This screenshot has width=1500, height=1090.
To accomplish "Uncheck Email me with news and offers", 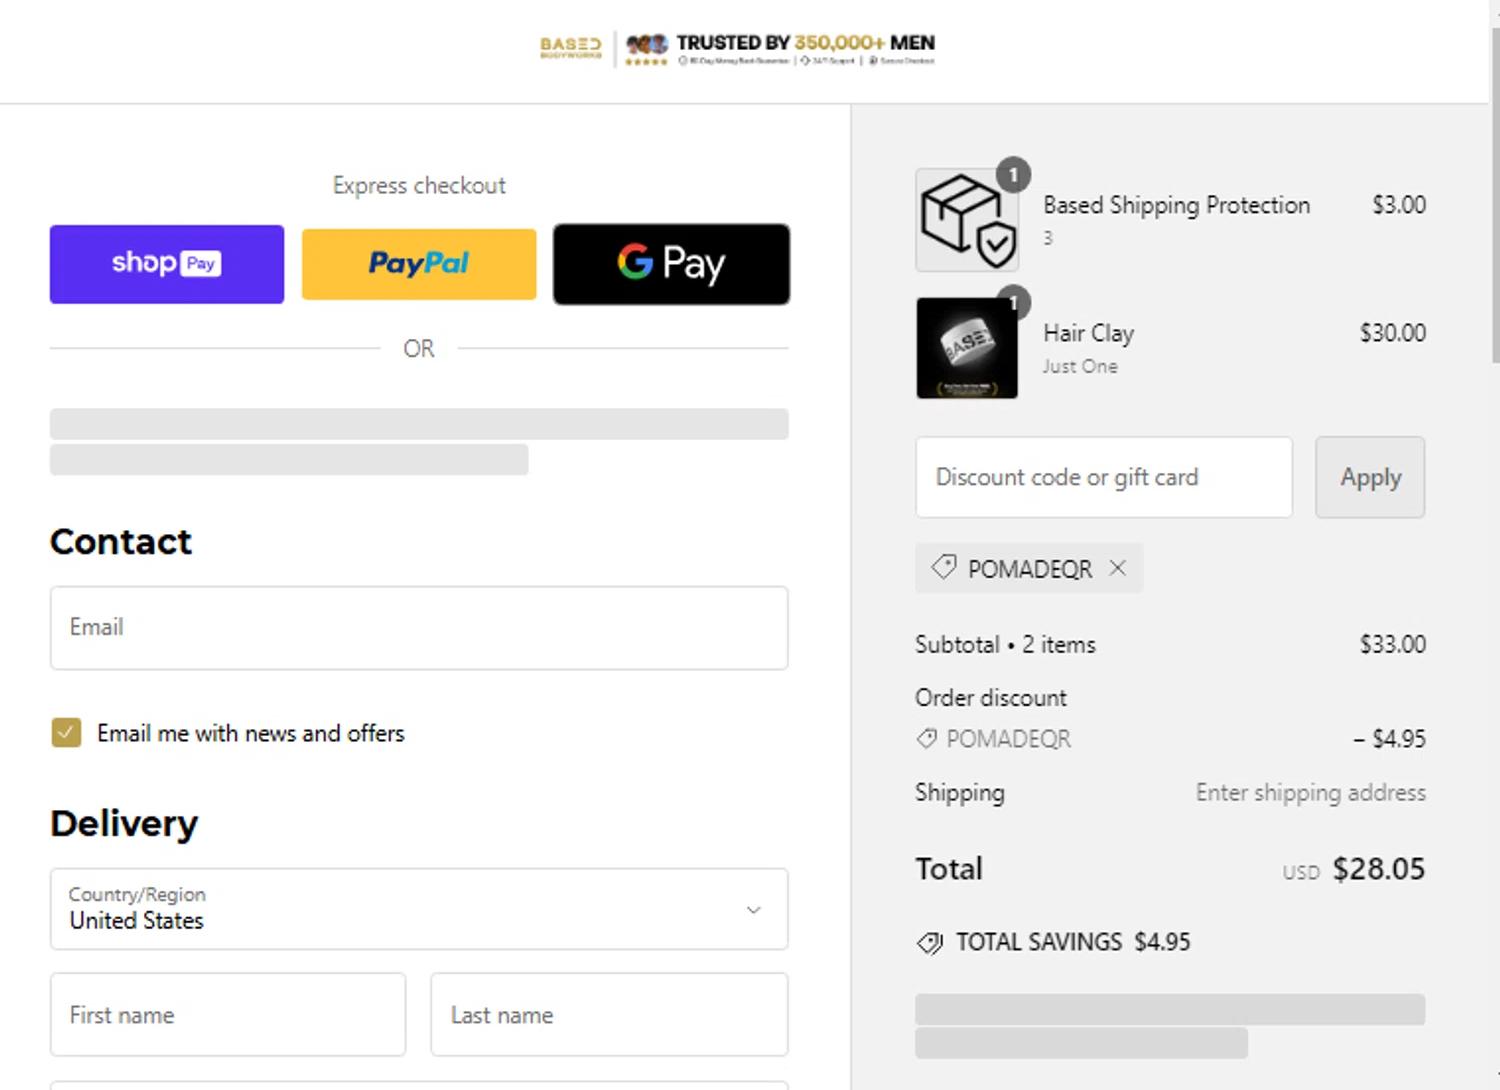I will [66, 733].
